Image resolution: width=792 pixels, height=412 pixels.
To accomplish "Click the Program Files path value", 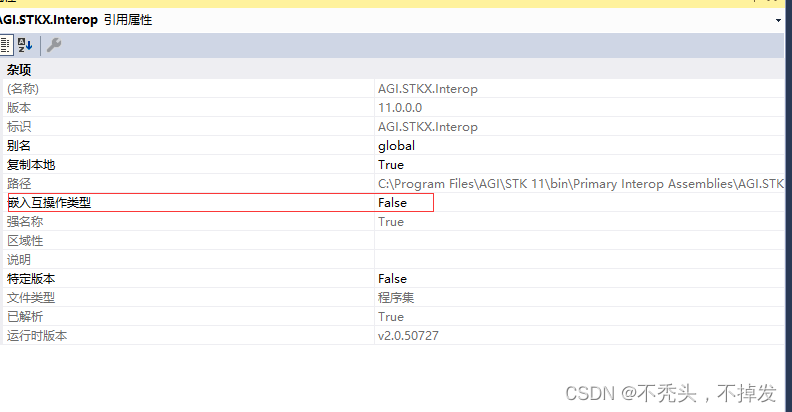I will 580,184.
